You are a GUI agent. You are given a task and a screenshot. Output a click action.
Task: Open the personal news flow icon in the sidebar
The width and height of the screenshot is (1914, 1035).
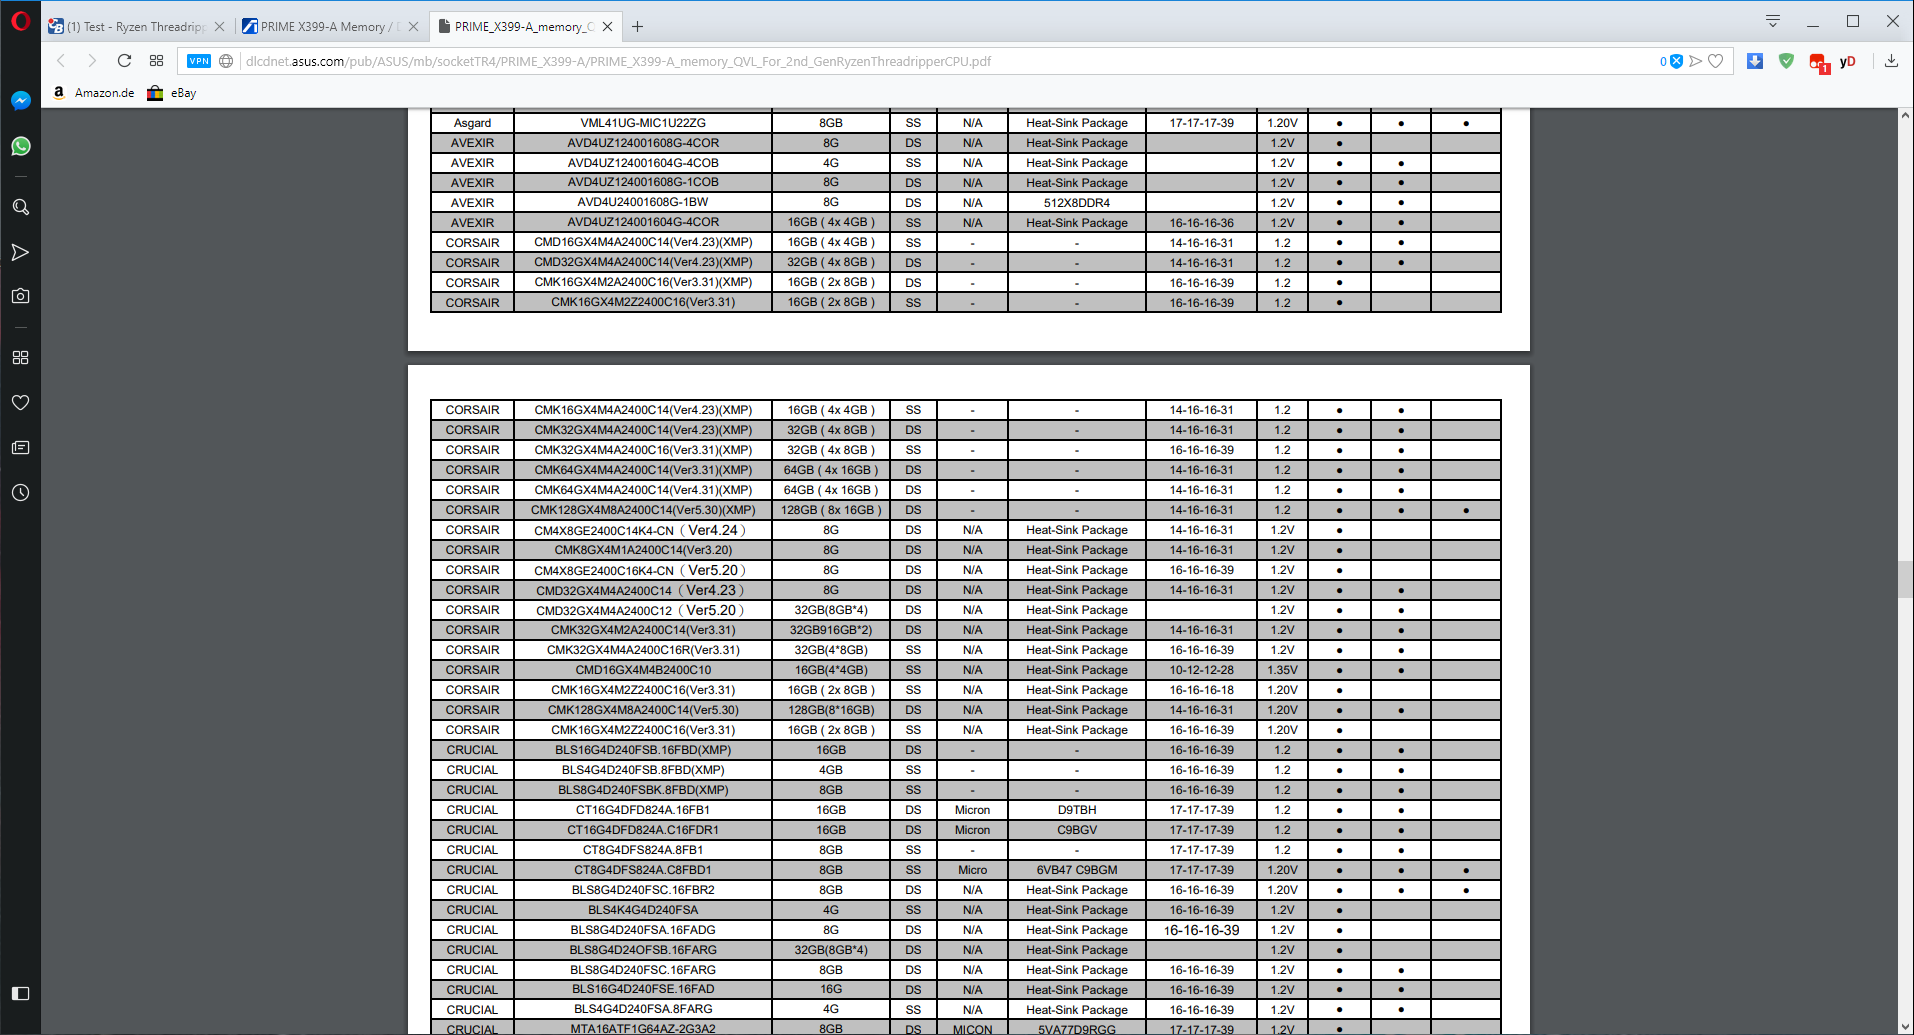(x=20, y=252)
